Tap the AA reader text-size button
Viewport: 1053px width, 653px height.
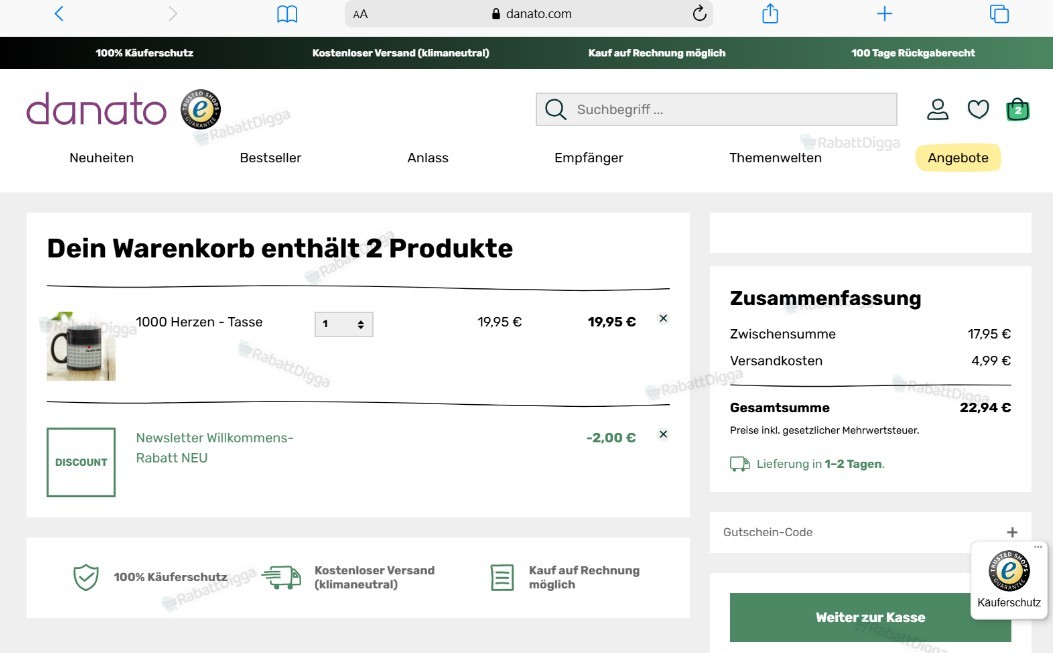click(360, 14)
